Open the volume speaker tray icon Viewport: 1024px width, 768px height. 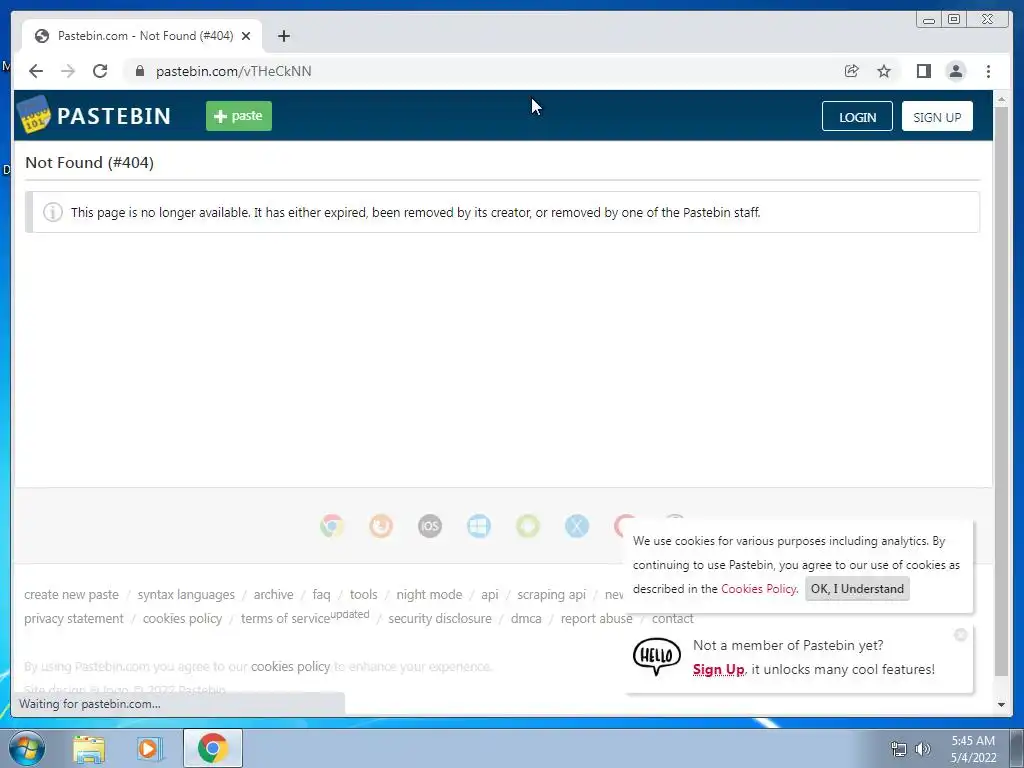coord(923,749)
